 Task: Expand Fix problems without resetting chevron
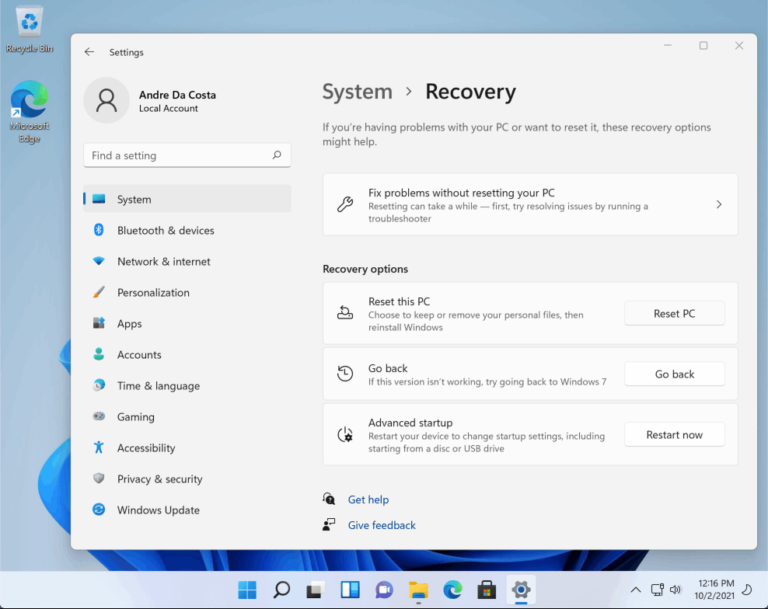click(719, 204)
